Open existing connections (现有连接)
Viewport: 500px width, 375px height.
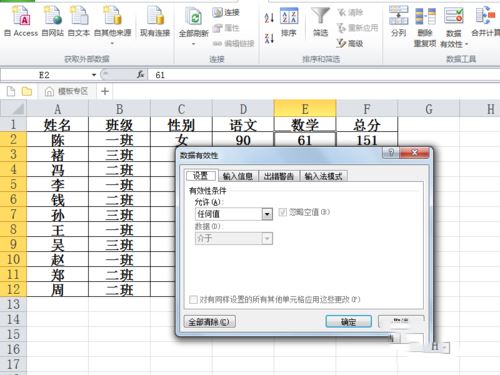coord(155,21)
